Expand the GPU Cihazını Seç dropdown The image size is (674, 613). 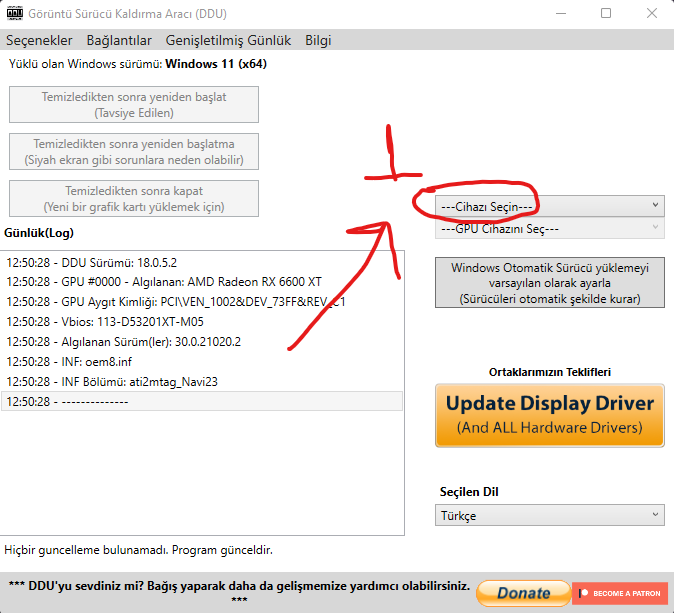(x=549, y=228)
